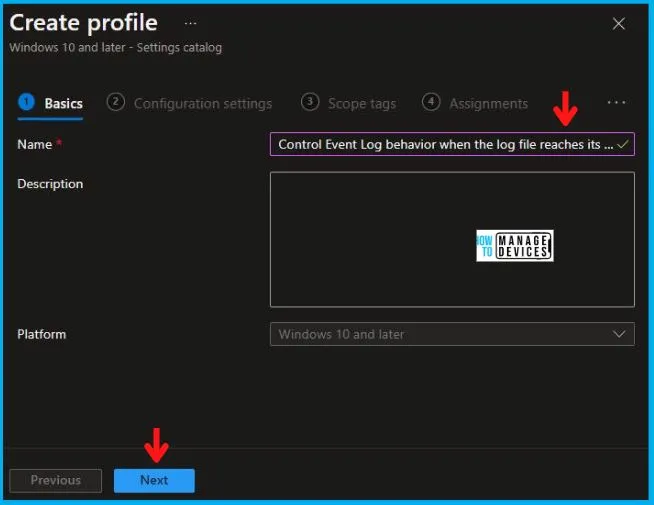
Task: Select the Basics step tab
Action: pos(50,103)
